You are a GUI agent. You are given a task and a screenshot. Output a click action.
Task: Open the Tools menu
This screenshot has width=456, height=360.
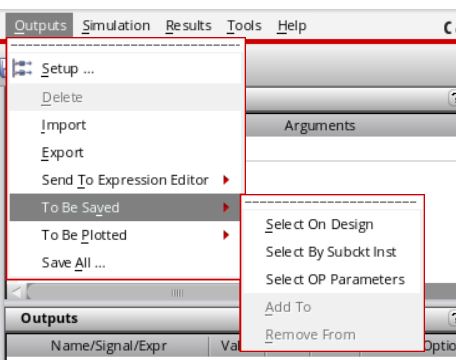[x=244, y=26]
